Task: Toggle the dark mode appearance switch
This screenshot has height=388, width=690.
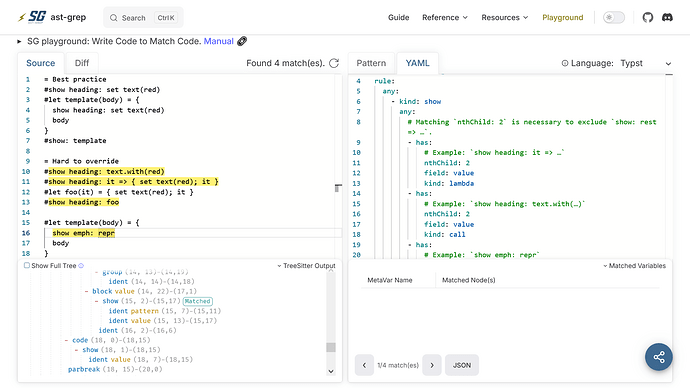Action: tap(613, 18)
